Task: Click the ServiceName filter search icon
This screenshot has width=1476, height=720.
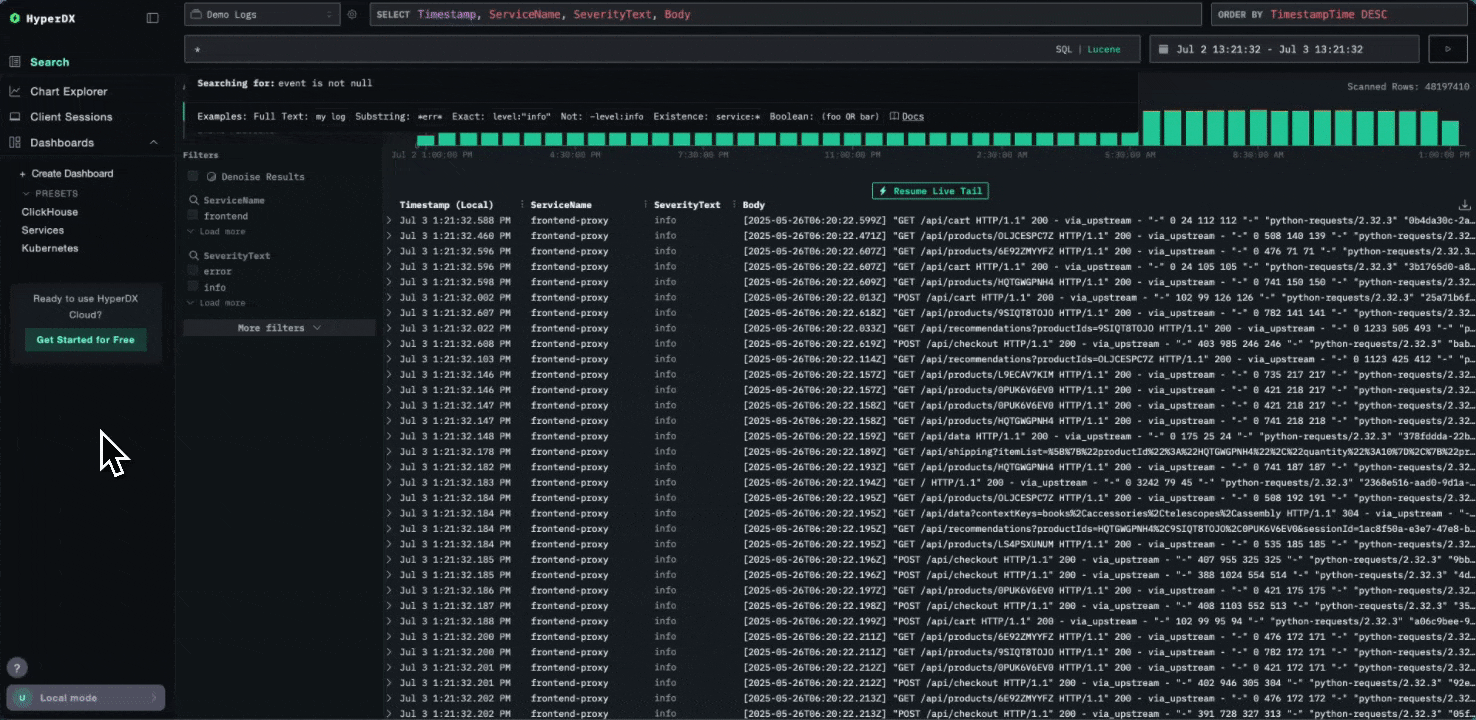Action: click(194, 201)
